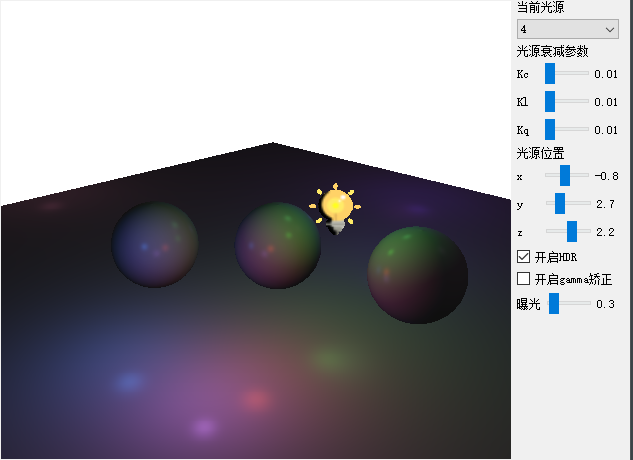The image size is (633, 460).
Task: Click the Kl value 0.01
Action: (606, 102)
